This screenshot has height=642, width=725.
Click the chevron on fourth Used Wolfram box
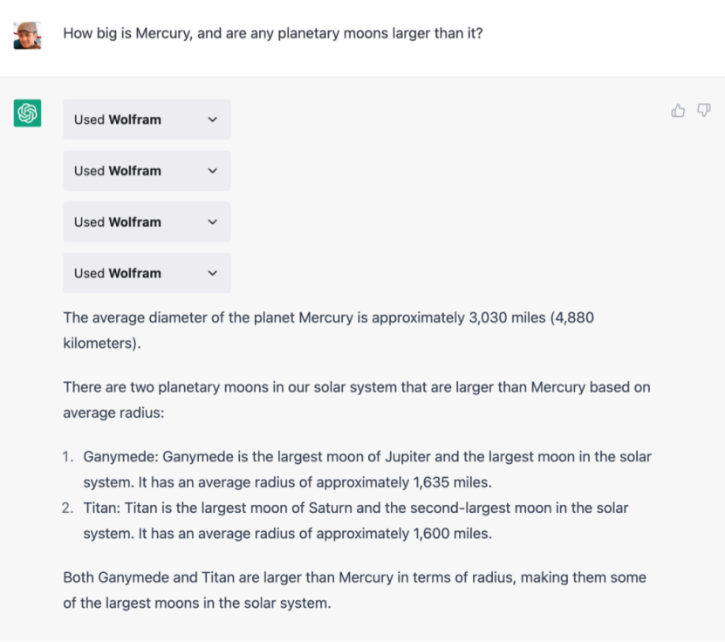point(212,273)
